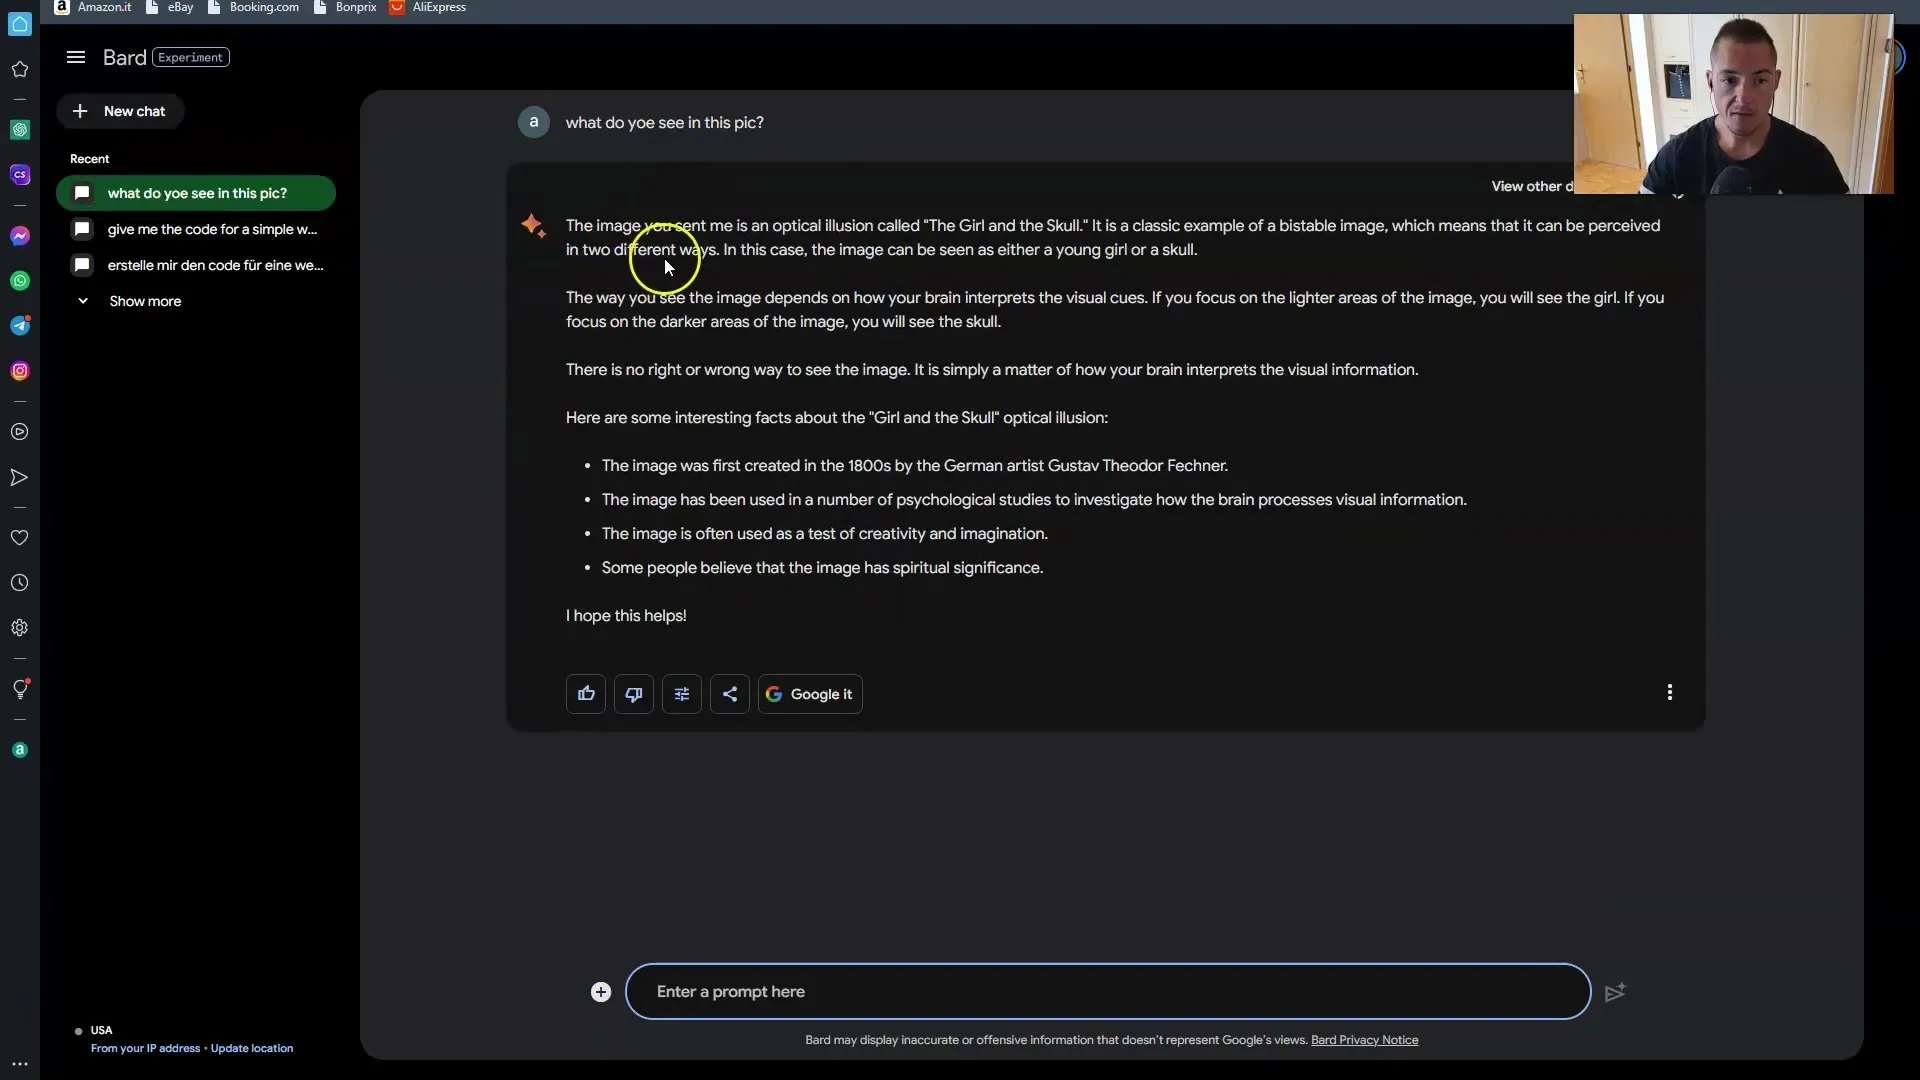This screenshot has height=1080, width=1920.
Task: Expand Show more recent chats
Action: click(130, 301)
